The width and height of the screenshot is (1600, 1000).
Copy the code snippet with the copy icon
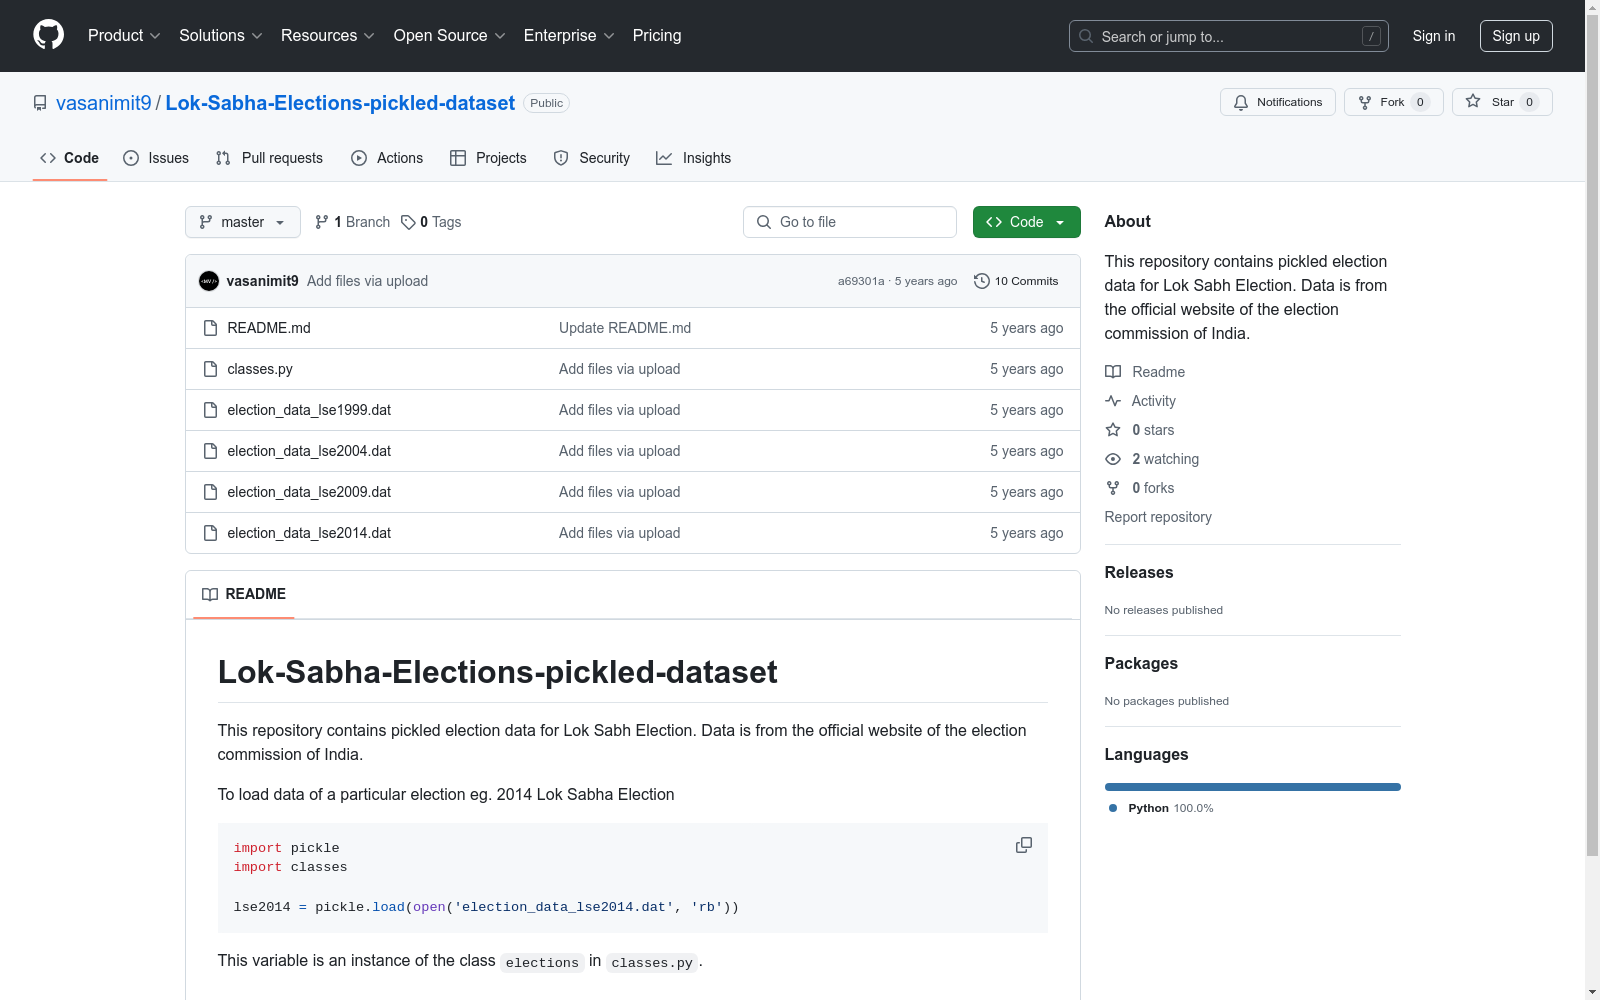[1024, 845]
